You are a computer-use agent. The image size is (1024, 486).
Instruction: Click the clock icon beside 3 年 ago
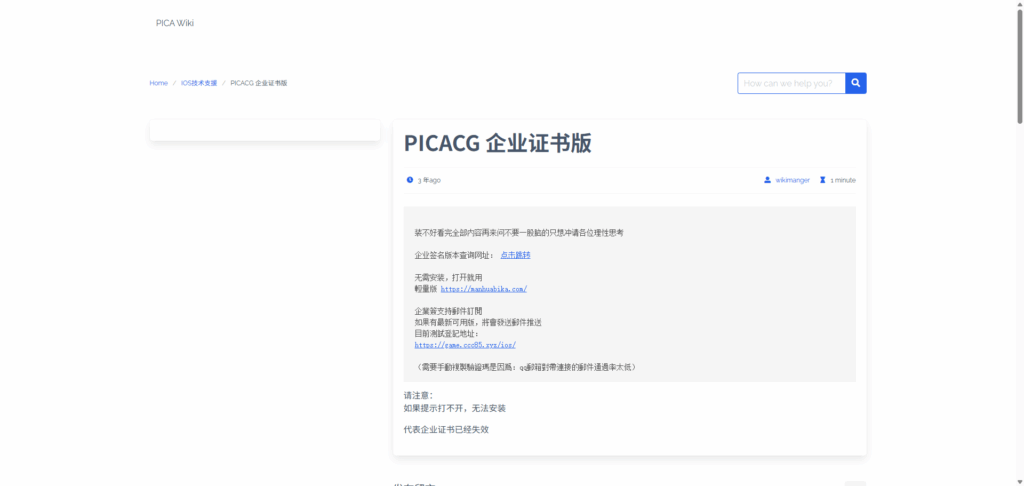[410, 180]
